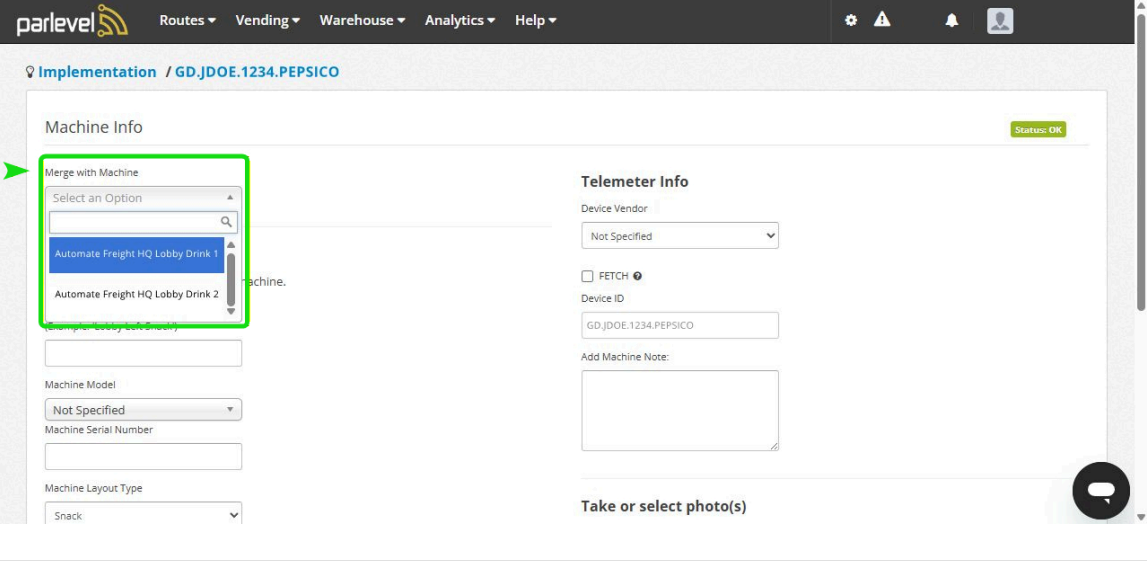Go to Implementation breadcrumb link
1147x561 pixels.
(97, 72)
